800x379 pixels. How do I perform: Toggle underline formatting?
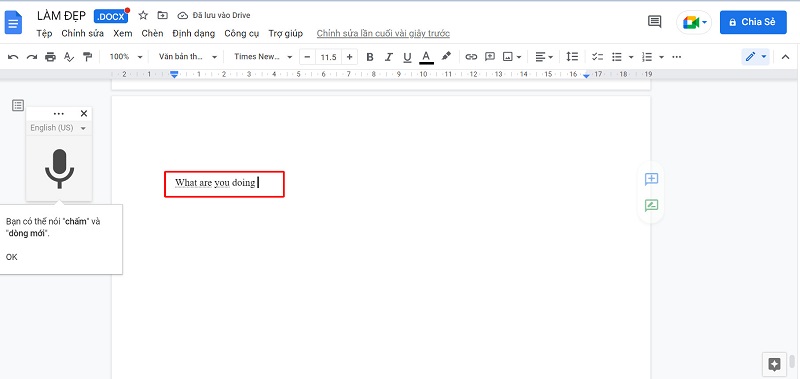[407, 57]
